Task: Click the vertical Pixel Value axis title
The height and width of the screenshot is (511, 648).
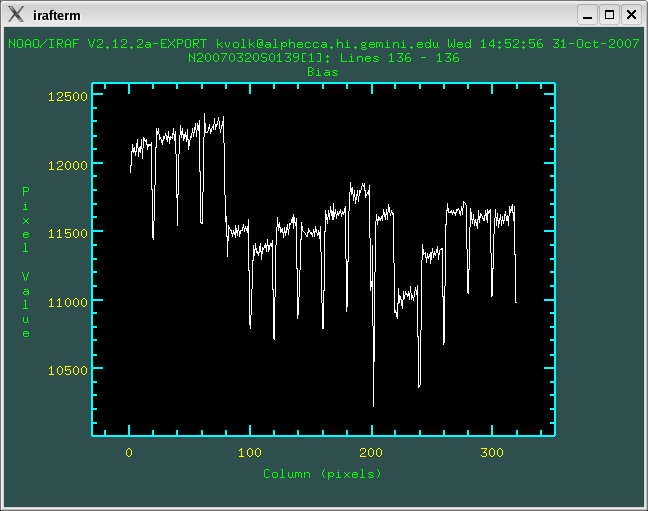Action: [26, 263]
